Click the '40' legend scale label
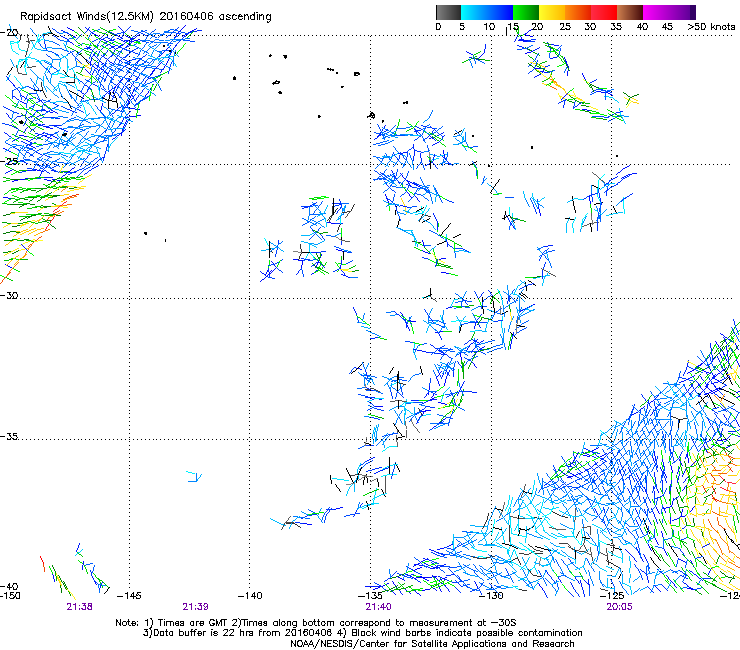The height and width of the screenshot is (650, 740). [642, 27]
